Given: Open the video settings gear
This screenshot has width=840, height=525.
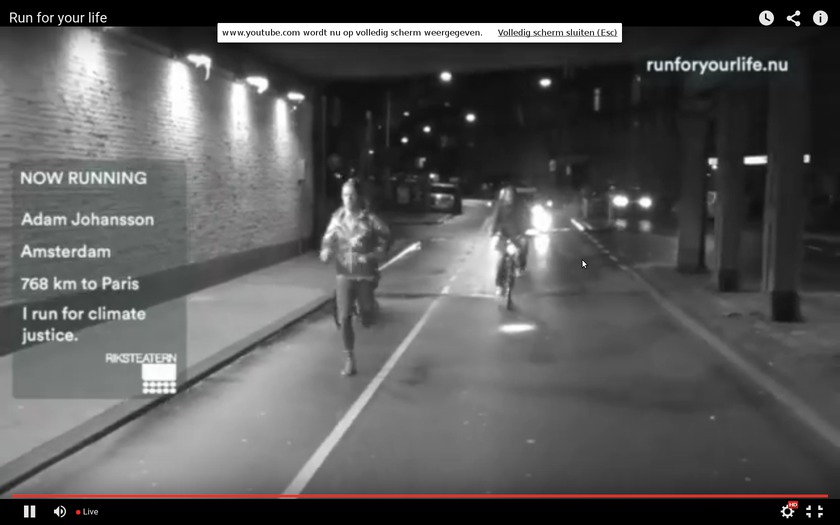Looking at the screenshot, I should (x=788, y=511).
